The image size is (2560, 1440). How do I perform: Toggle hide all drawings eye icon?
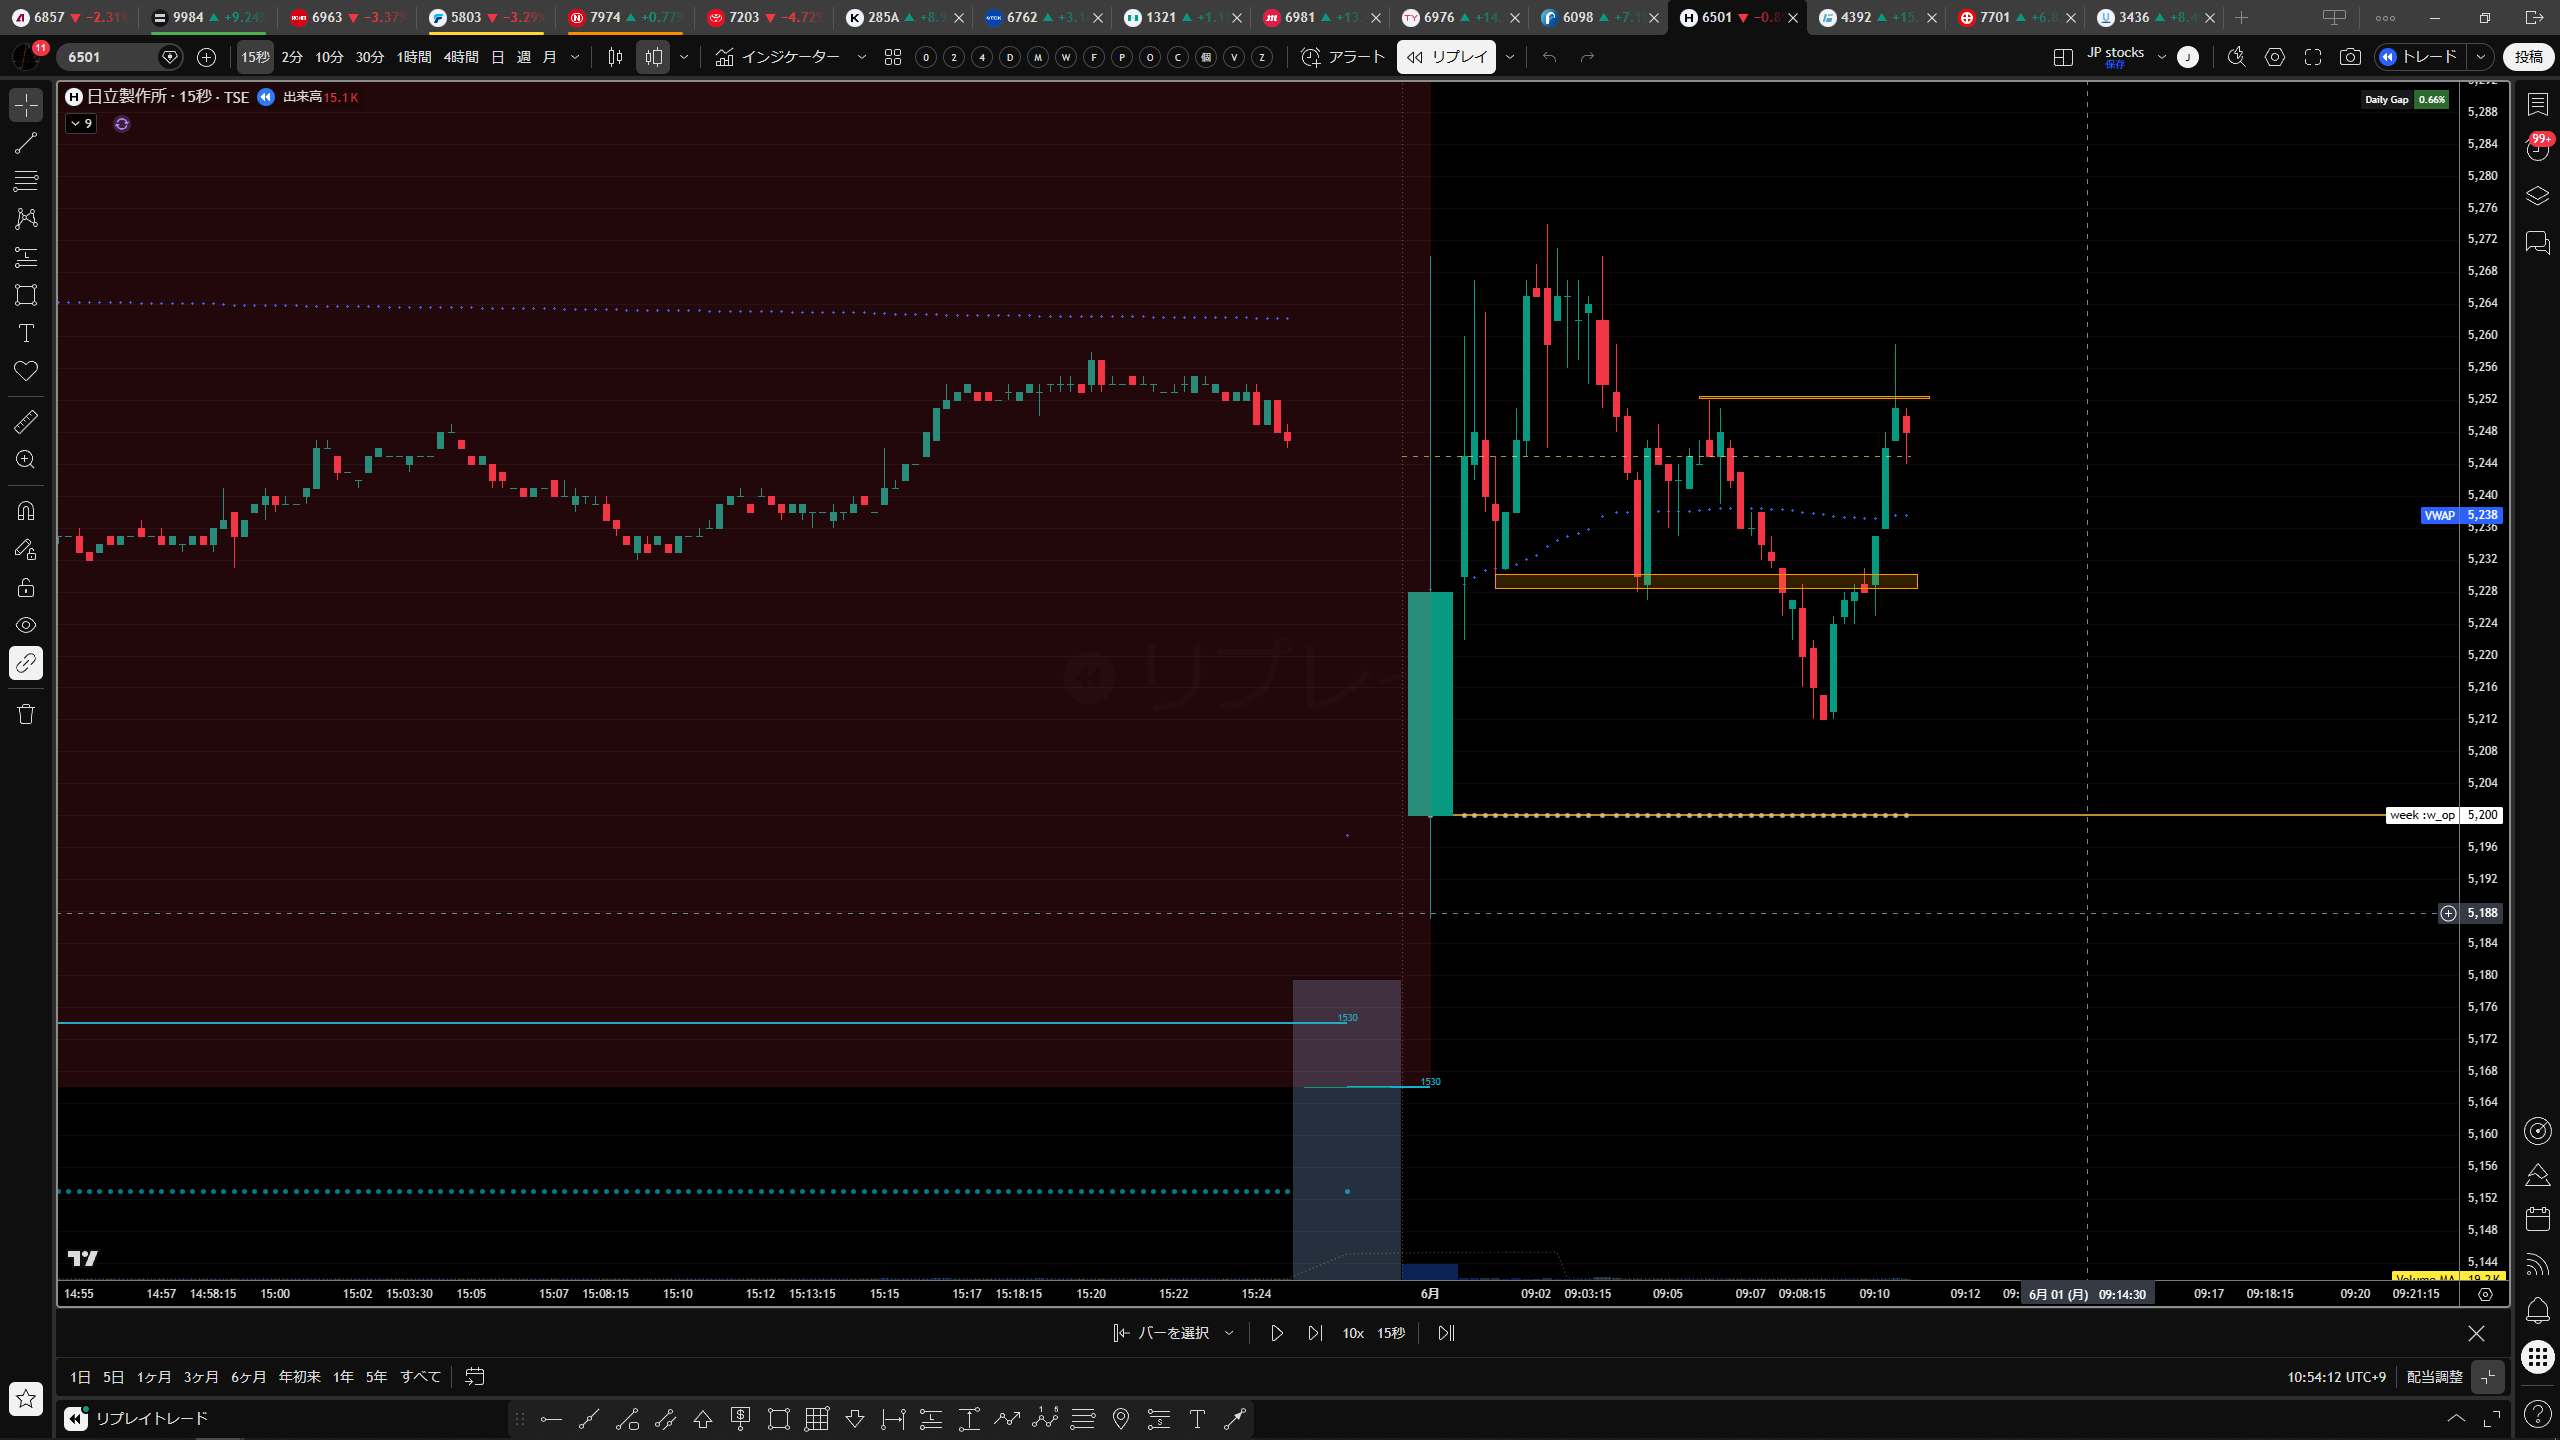pos(26,625)
